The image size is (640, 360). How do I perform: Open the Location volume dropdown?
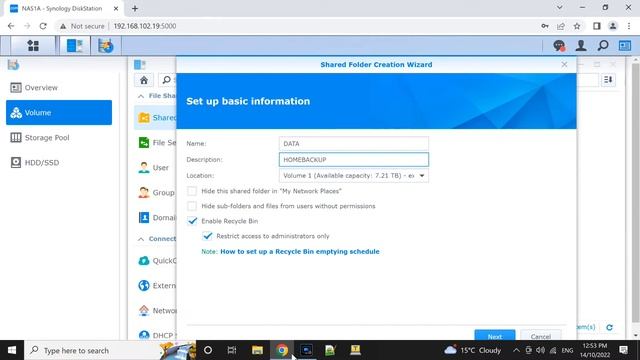coord(353,176)
